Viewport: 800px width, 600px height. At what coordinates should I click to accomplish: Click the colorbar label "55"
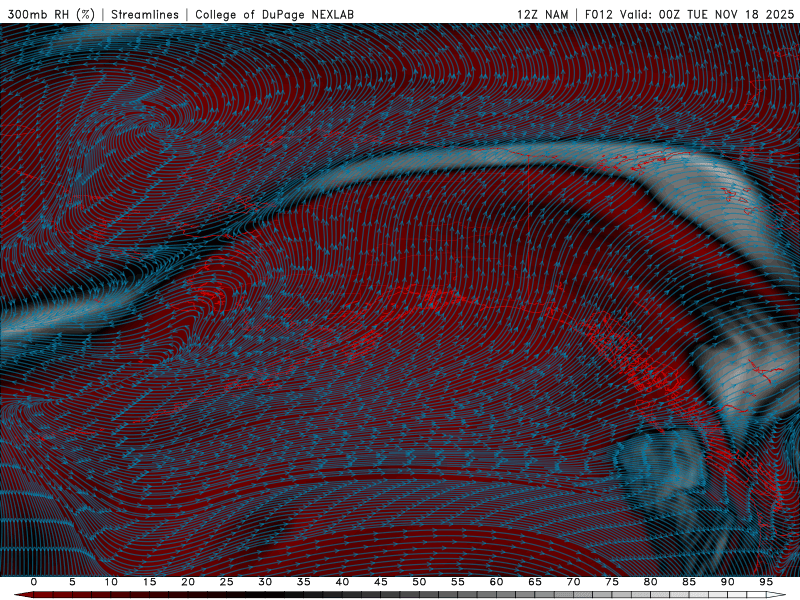coord(458,582)
